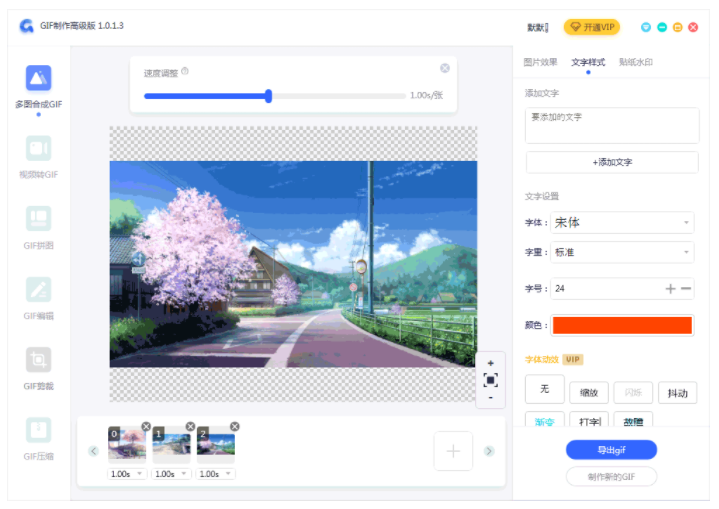
Task: Click the username text in the title bar
Action: click(x=538, y=28)
